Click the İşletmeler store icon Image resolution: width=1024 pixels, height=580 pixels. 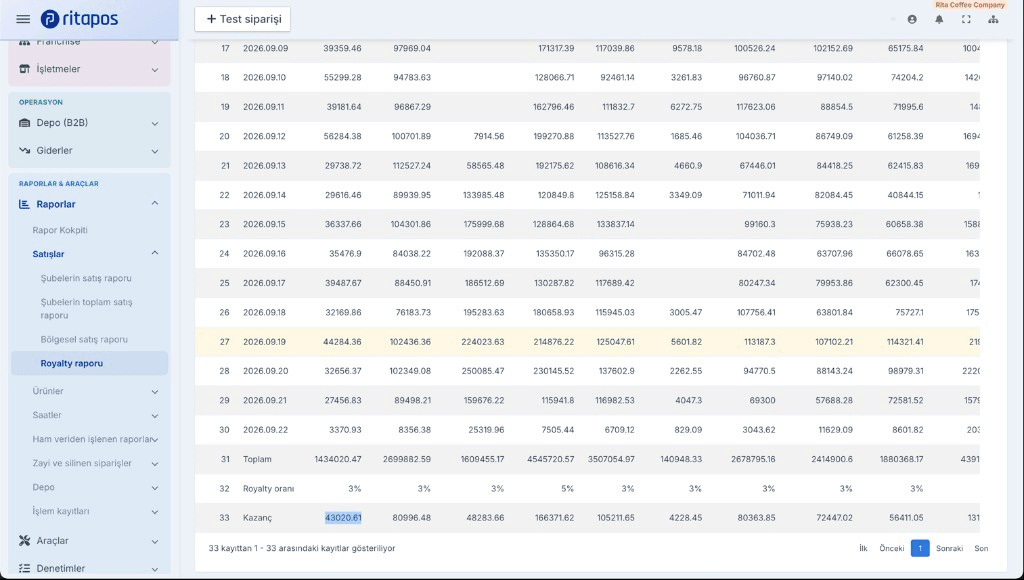[25, 69]
